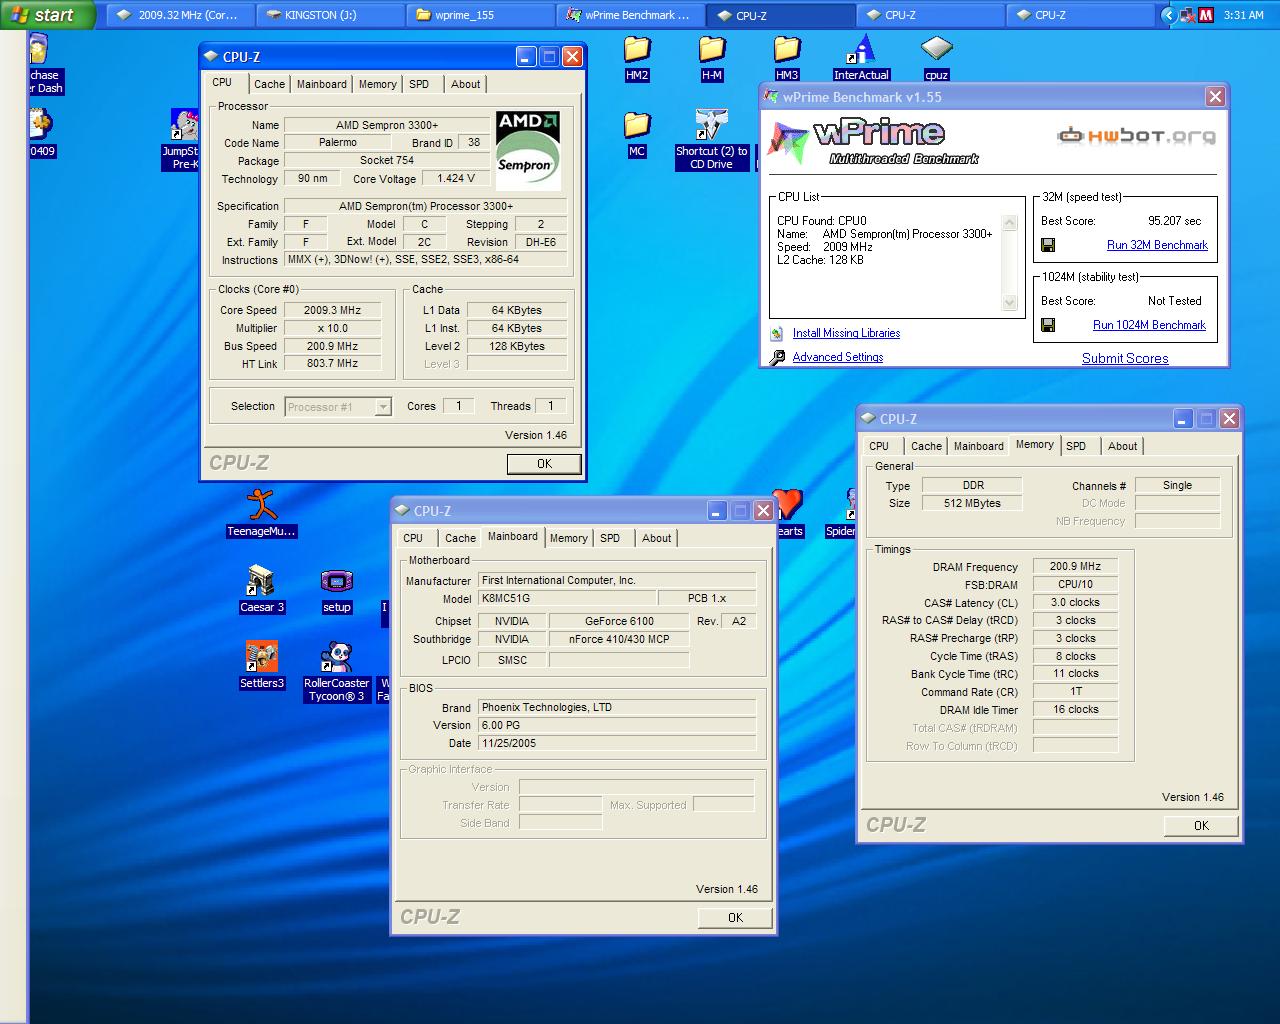Switch to wPrime Benchmark taskbar button

[630, 15]
